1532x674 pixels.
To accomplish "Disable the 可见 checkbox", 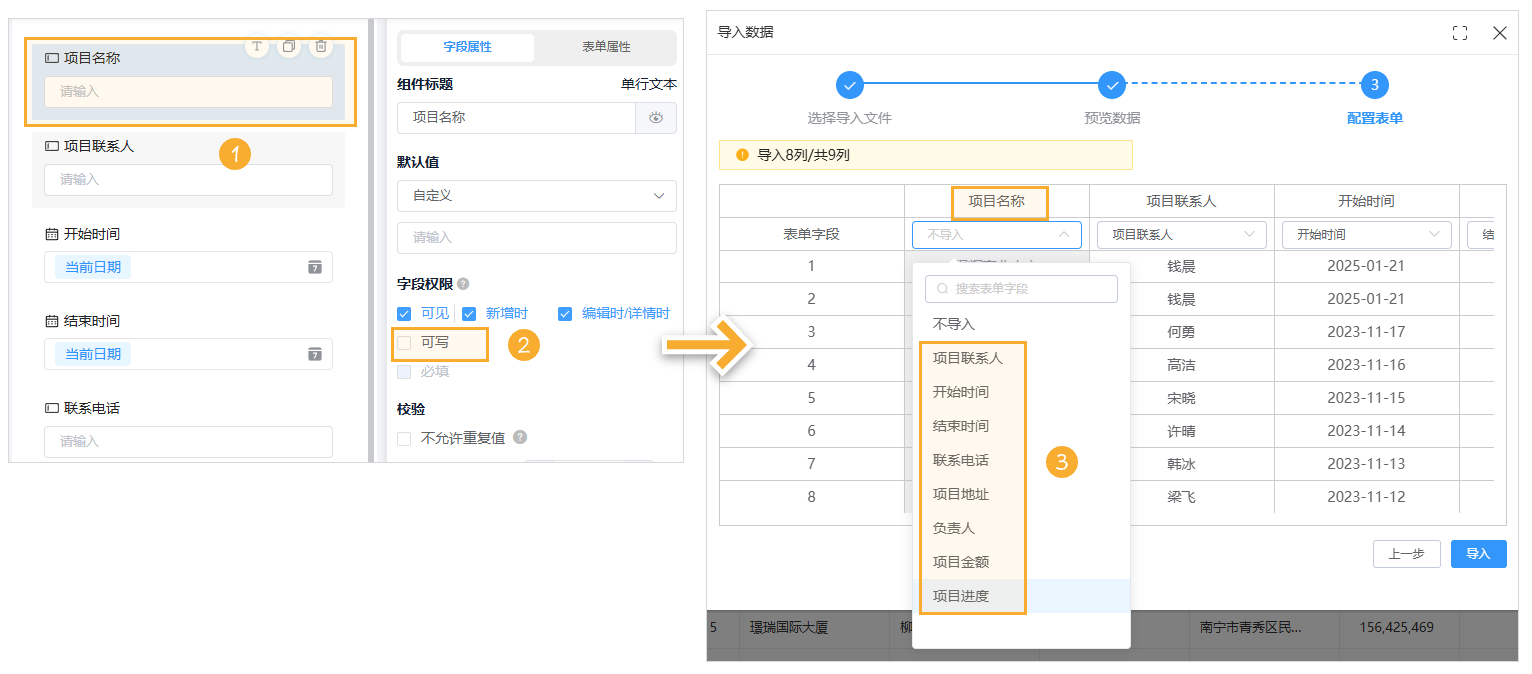I will 404,313.
